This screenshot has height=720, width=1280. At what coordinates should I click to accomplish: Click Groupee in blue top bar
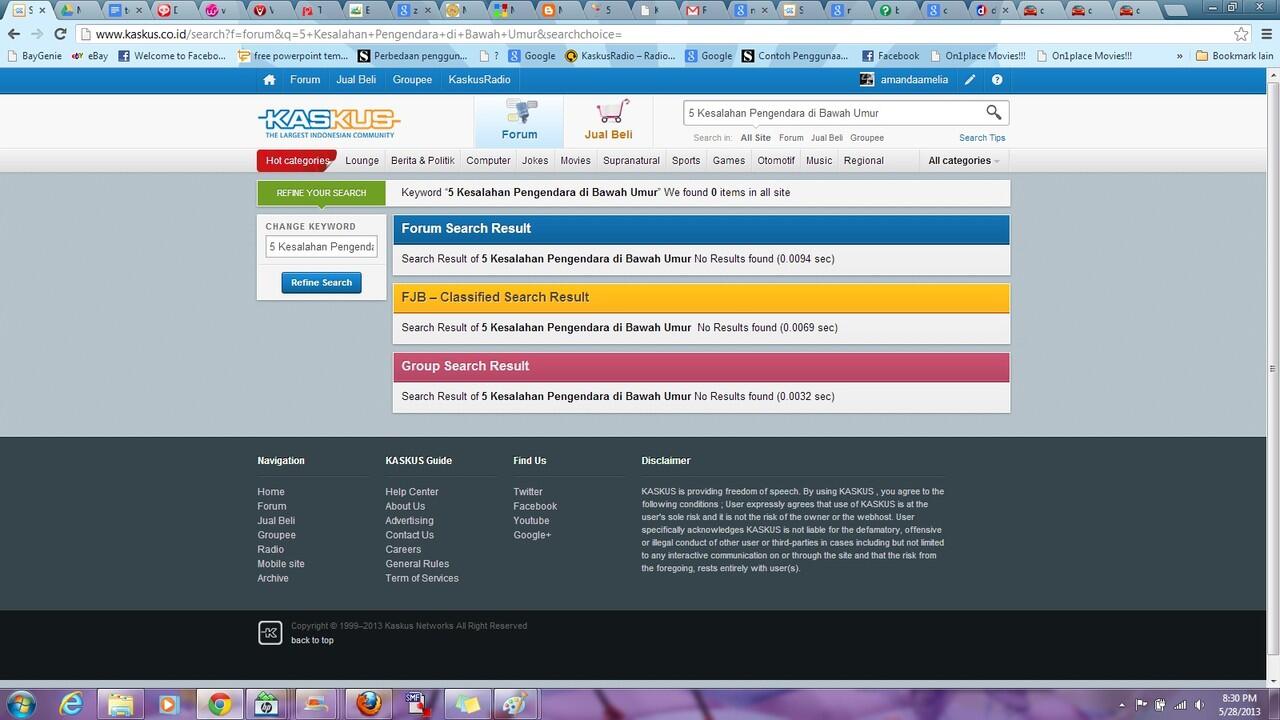click(412, 80)
